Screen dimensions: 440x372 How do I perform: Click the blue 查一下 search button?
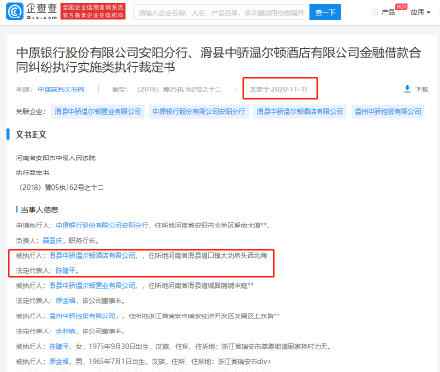325,12
